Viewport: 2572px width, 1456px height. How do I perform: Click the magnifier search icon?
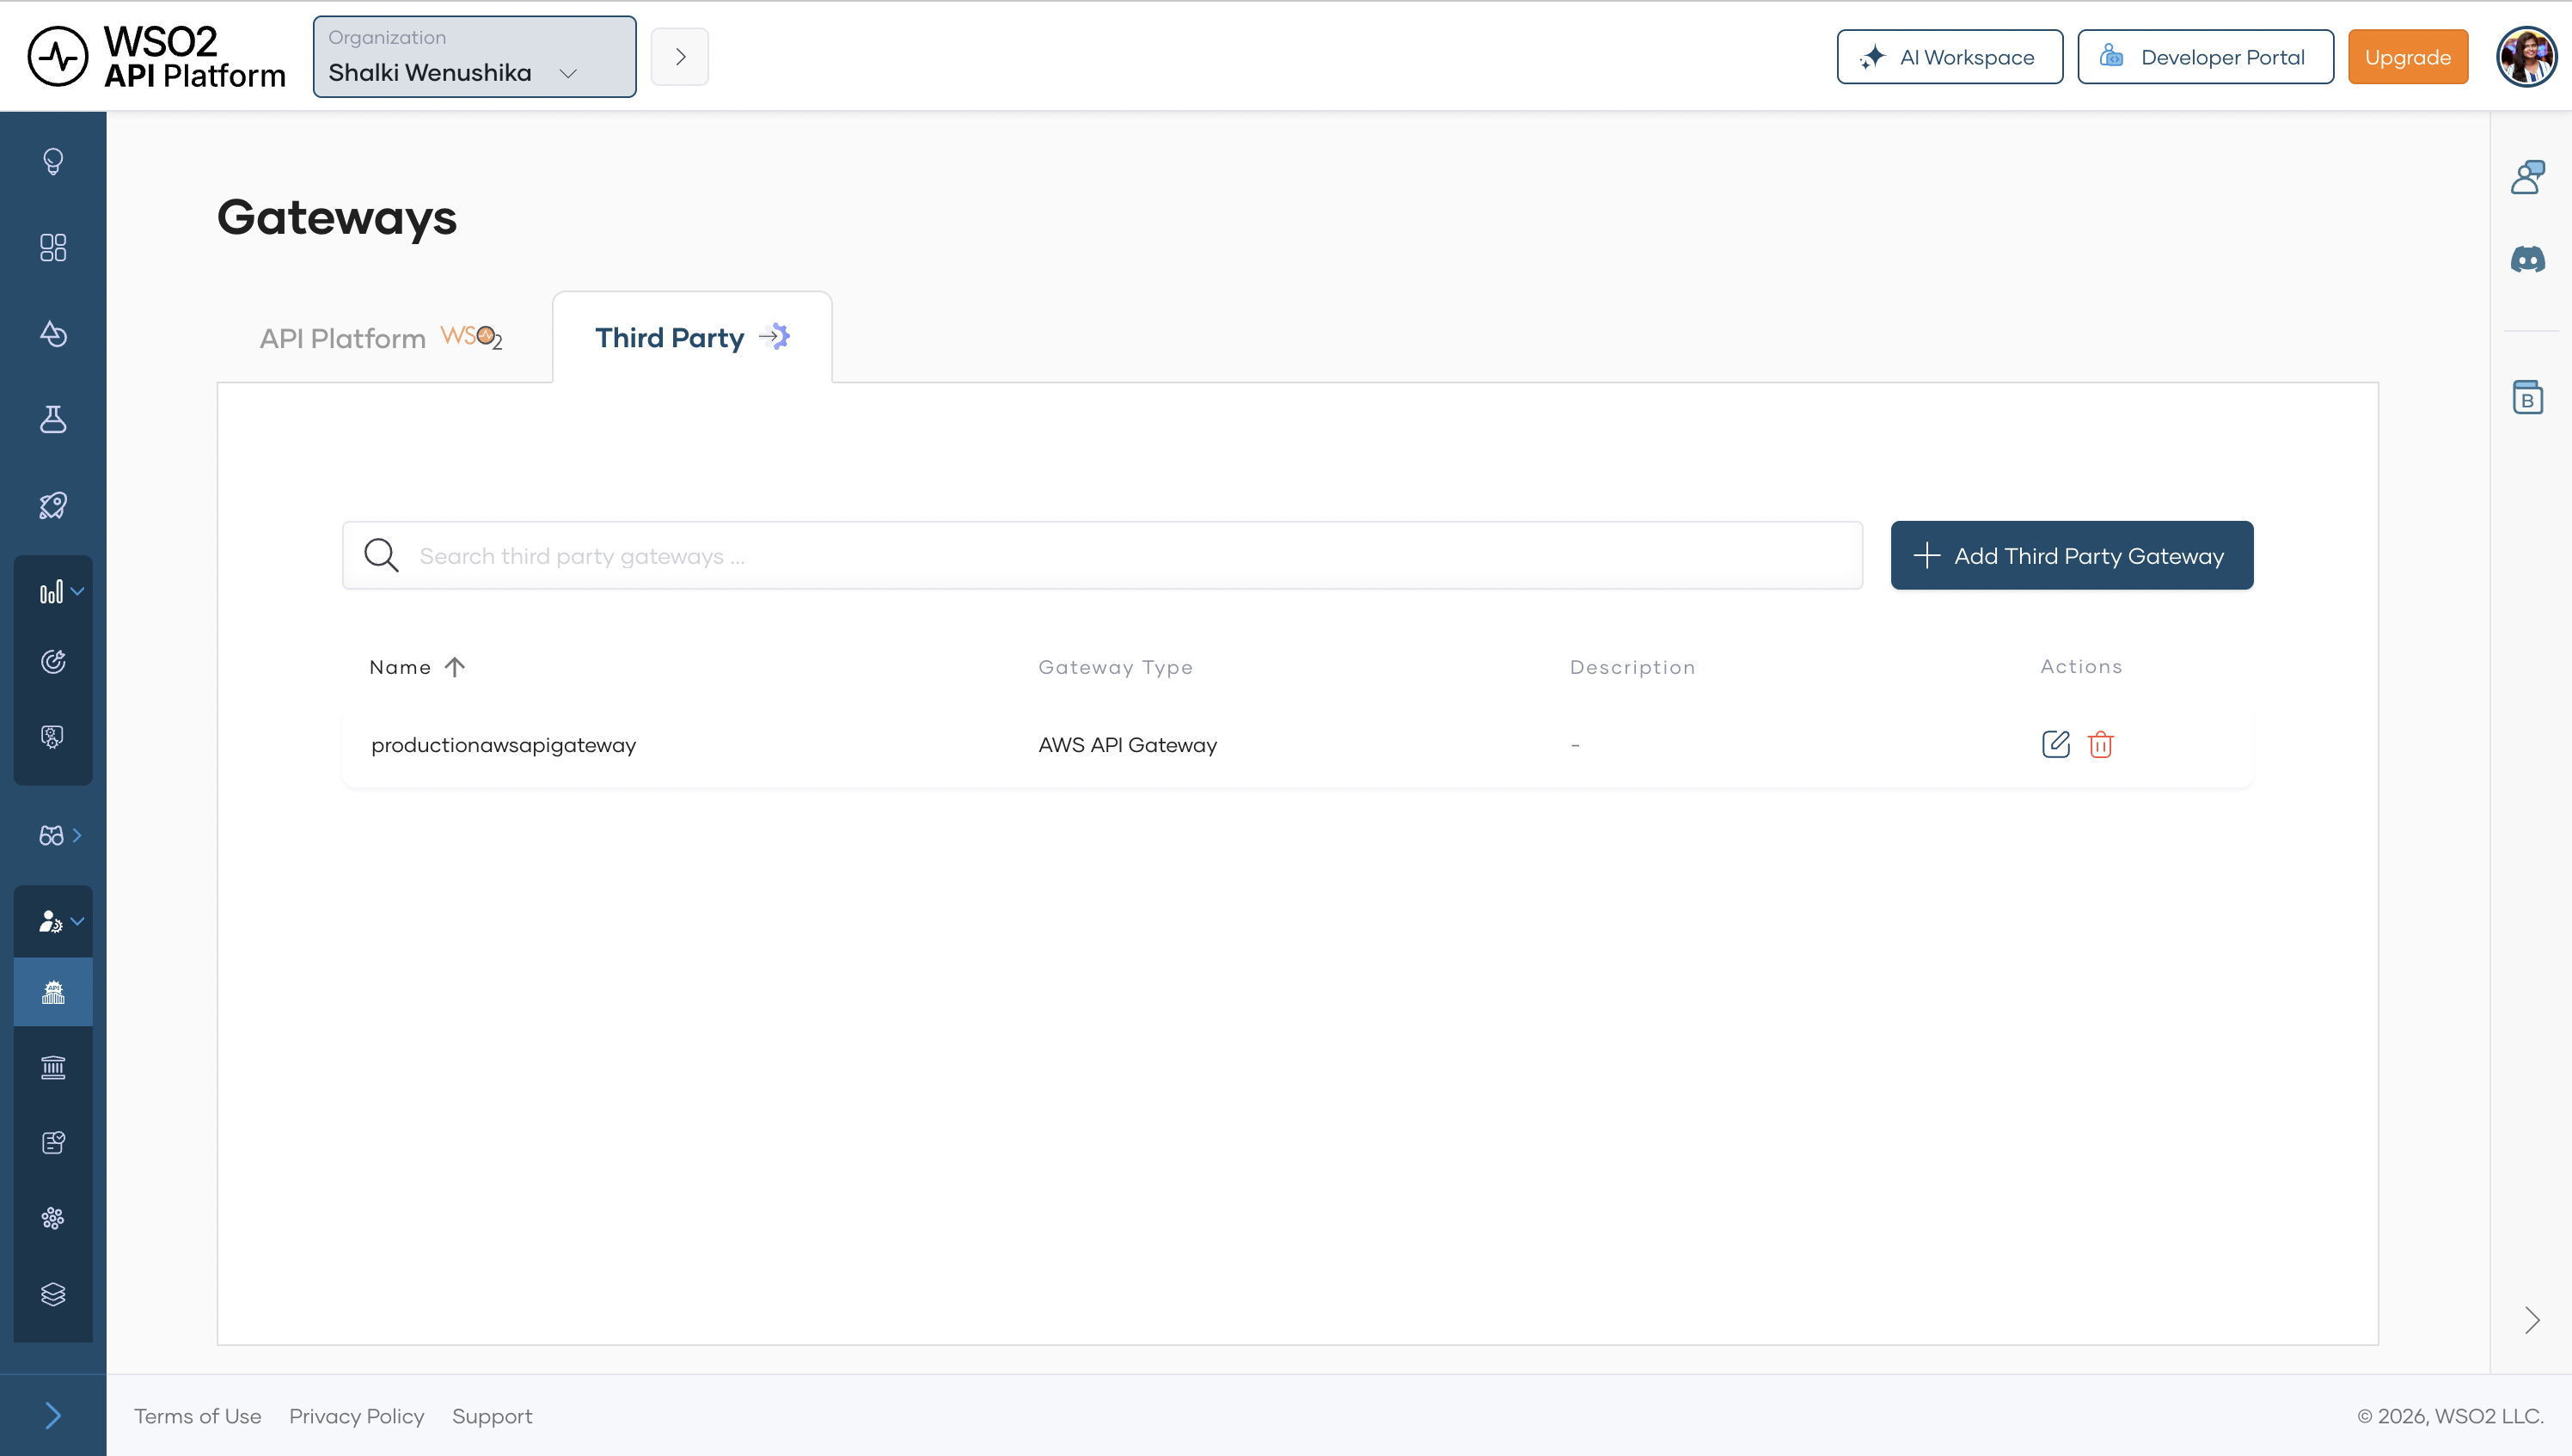coord(381,555)
